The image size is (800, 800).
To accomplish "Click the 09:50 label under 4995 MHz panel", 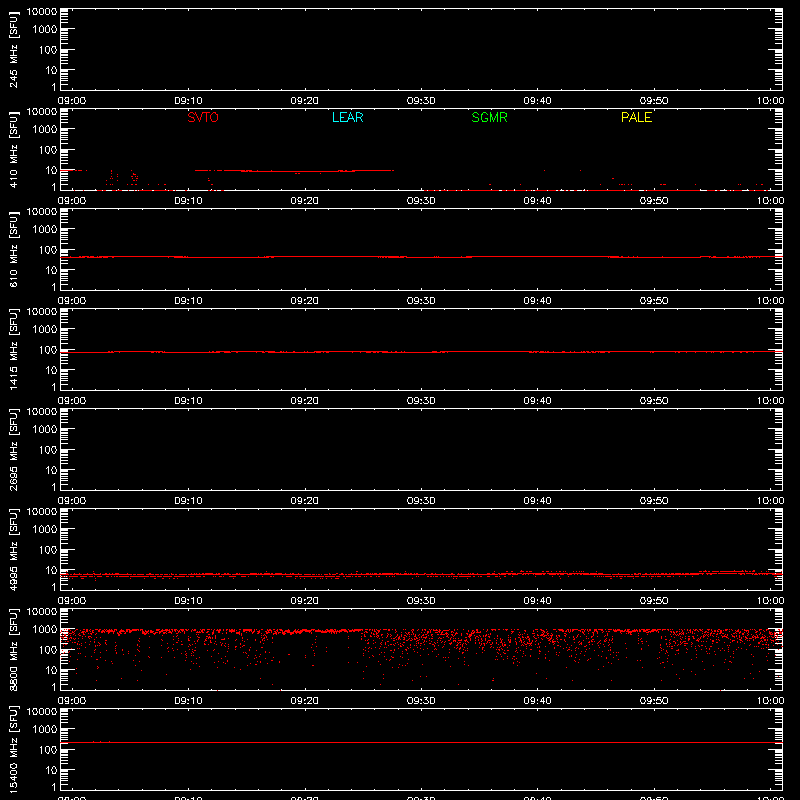I will click(x=654, y=601).
